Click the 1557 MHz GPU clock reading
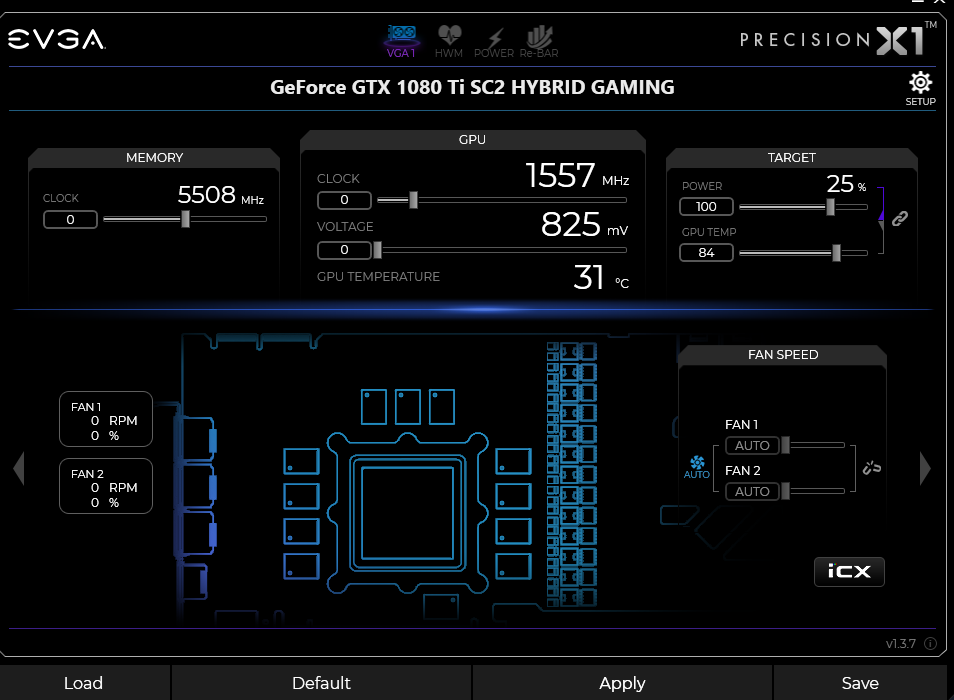954x700 pixels. (577, 176)
